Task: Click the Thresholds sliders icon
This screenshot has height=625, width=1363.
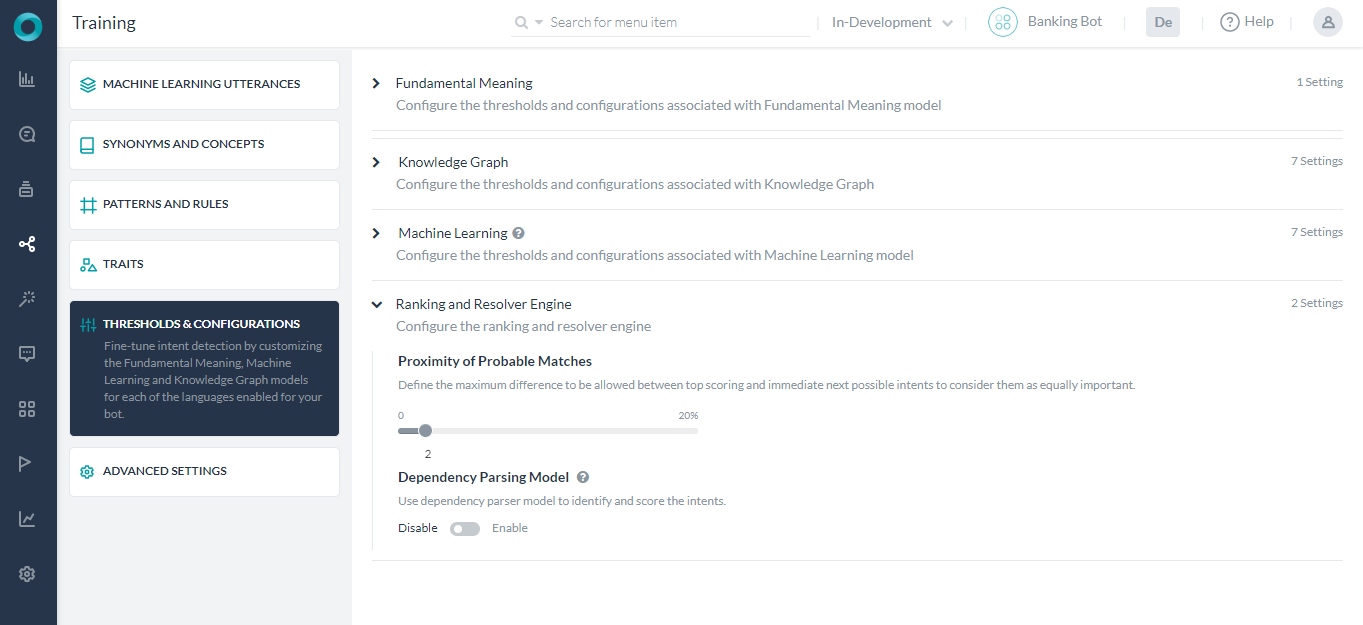Action: point(88,325)
